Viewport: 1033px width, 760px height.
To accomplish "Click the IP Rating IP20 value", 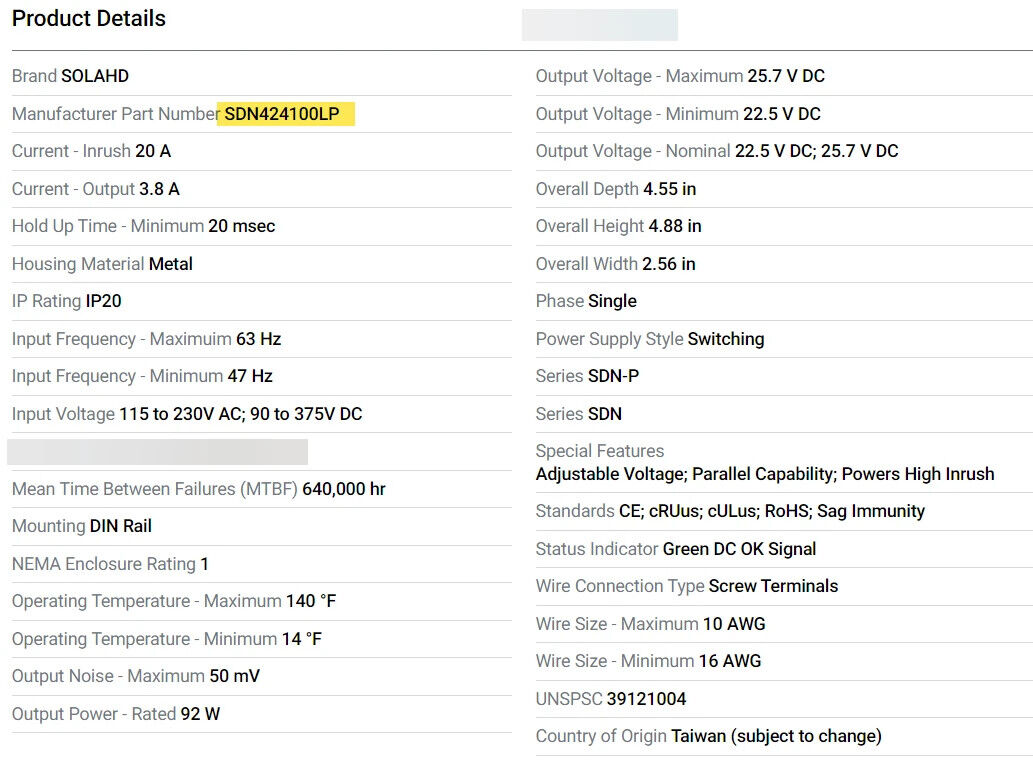I will tap(103, 301).
